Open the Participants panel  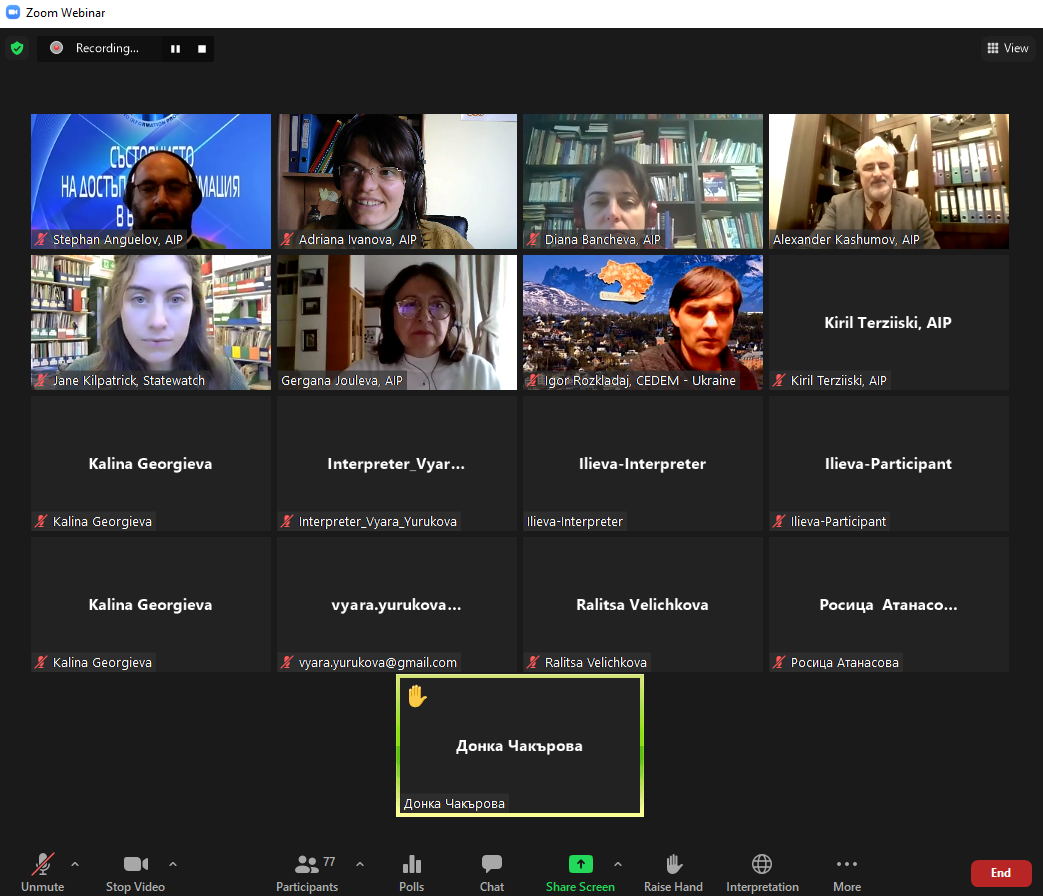click(x=307, y=865)
